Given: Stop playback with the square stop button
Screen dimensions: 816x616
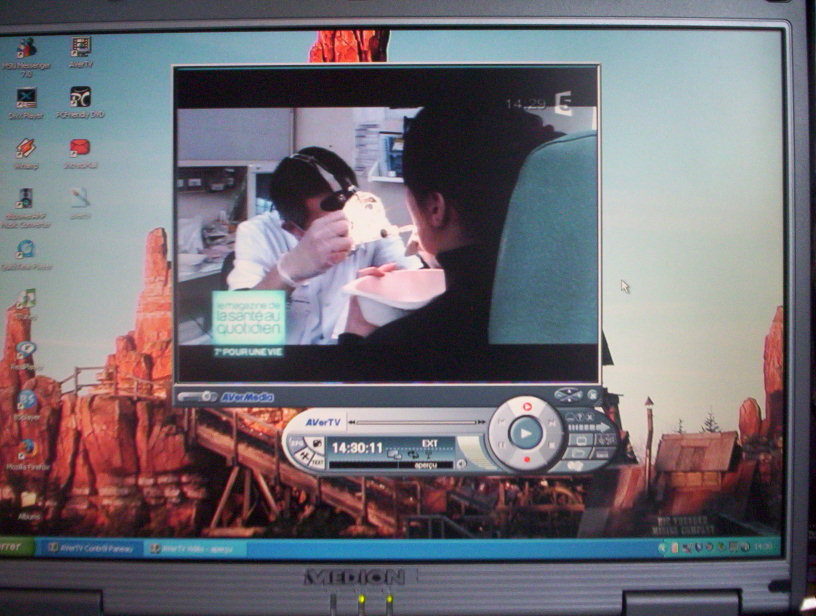Looking at the screenshot, I should coord(552,445).
